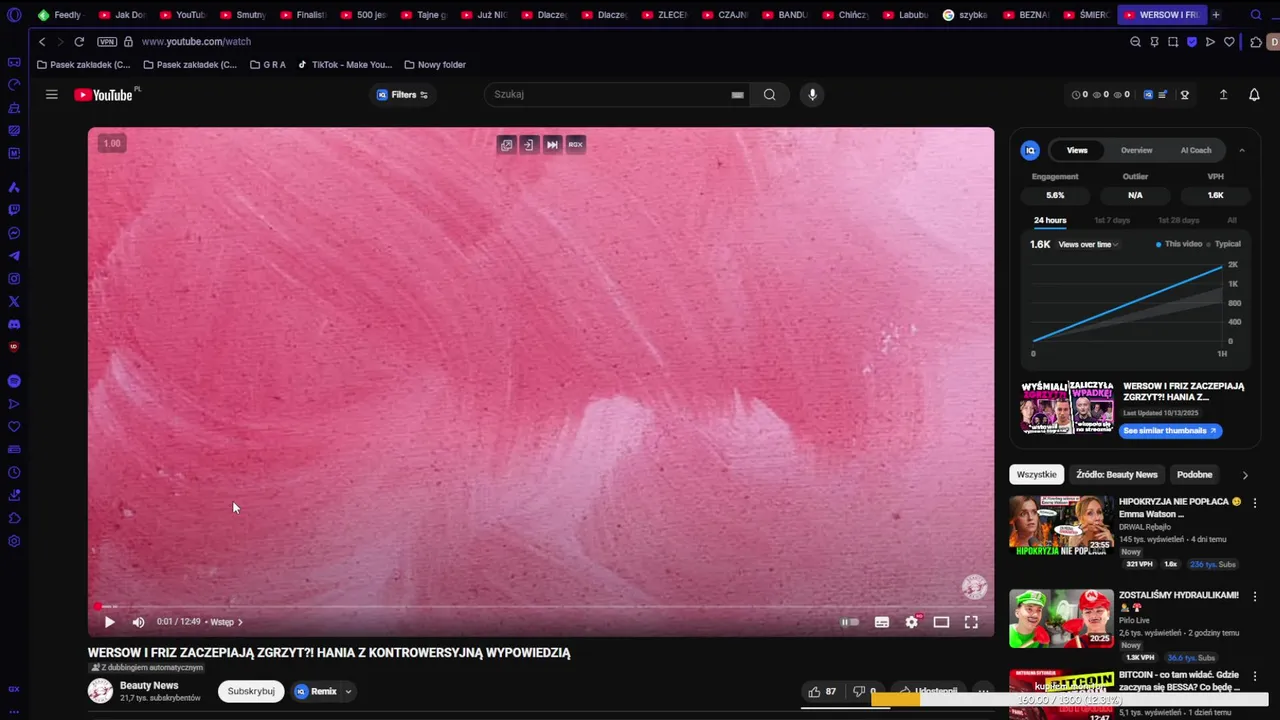
Task: Select the 1st 7 days range tab
Action: pyautogui.click(x=1112, y=220)
